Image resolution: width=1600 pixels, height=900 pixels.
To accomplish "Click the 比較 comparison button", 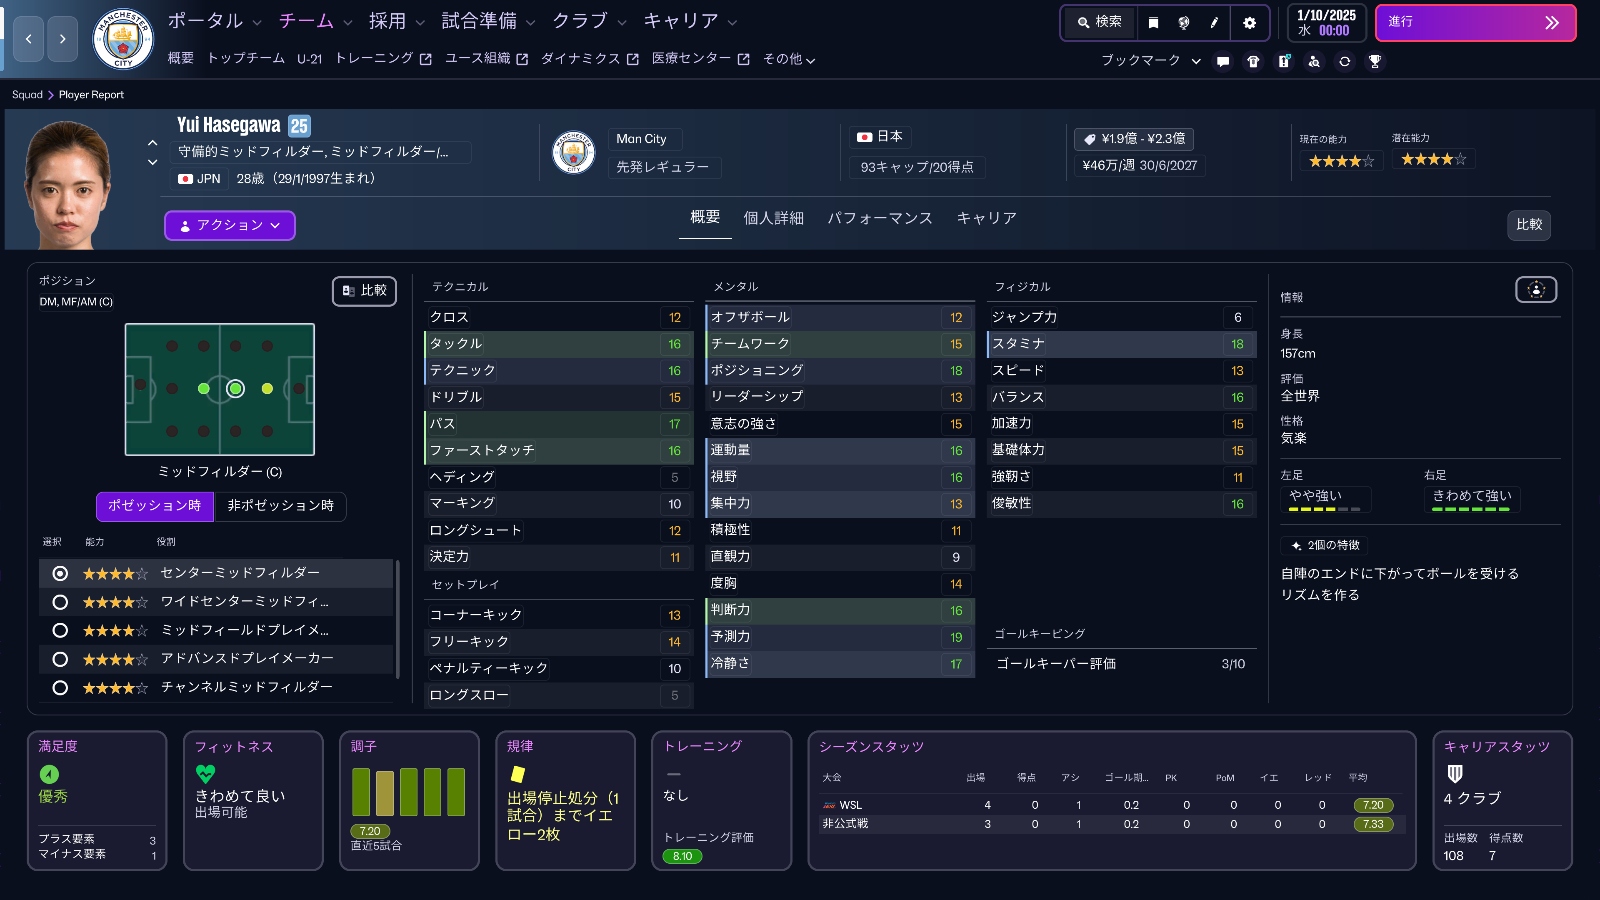I will tap(1529, 225).
